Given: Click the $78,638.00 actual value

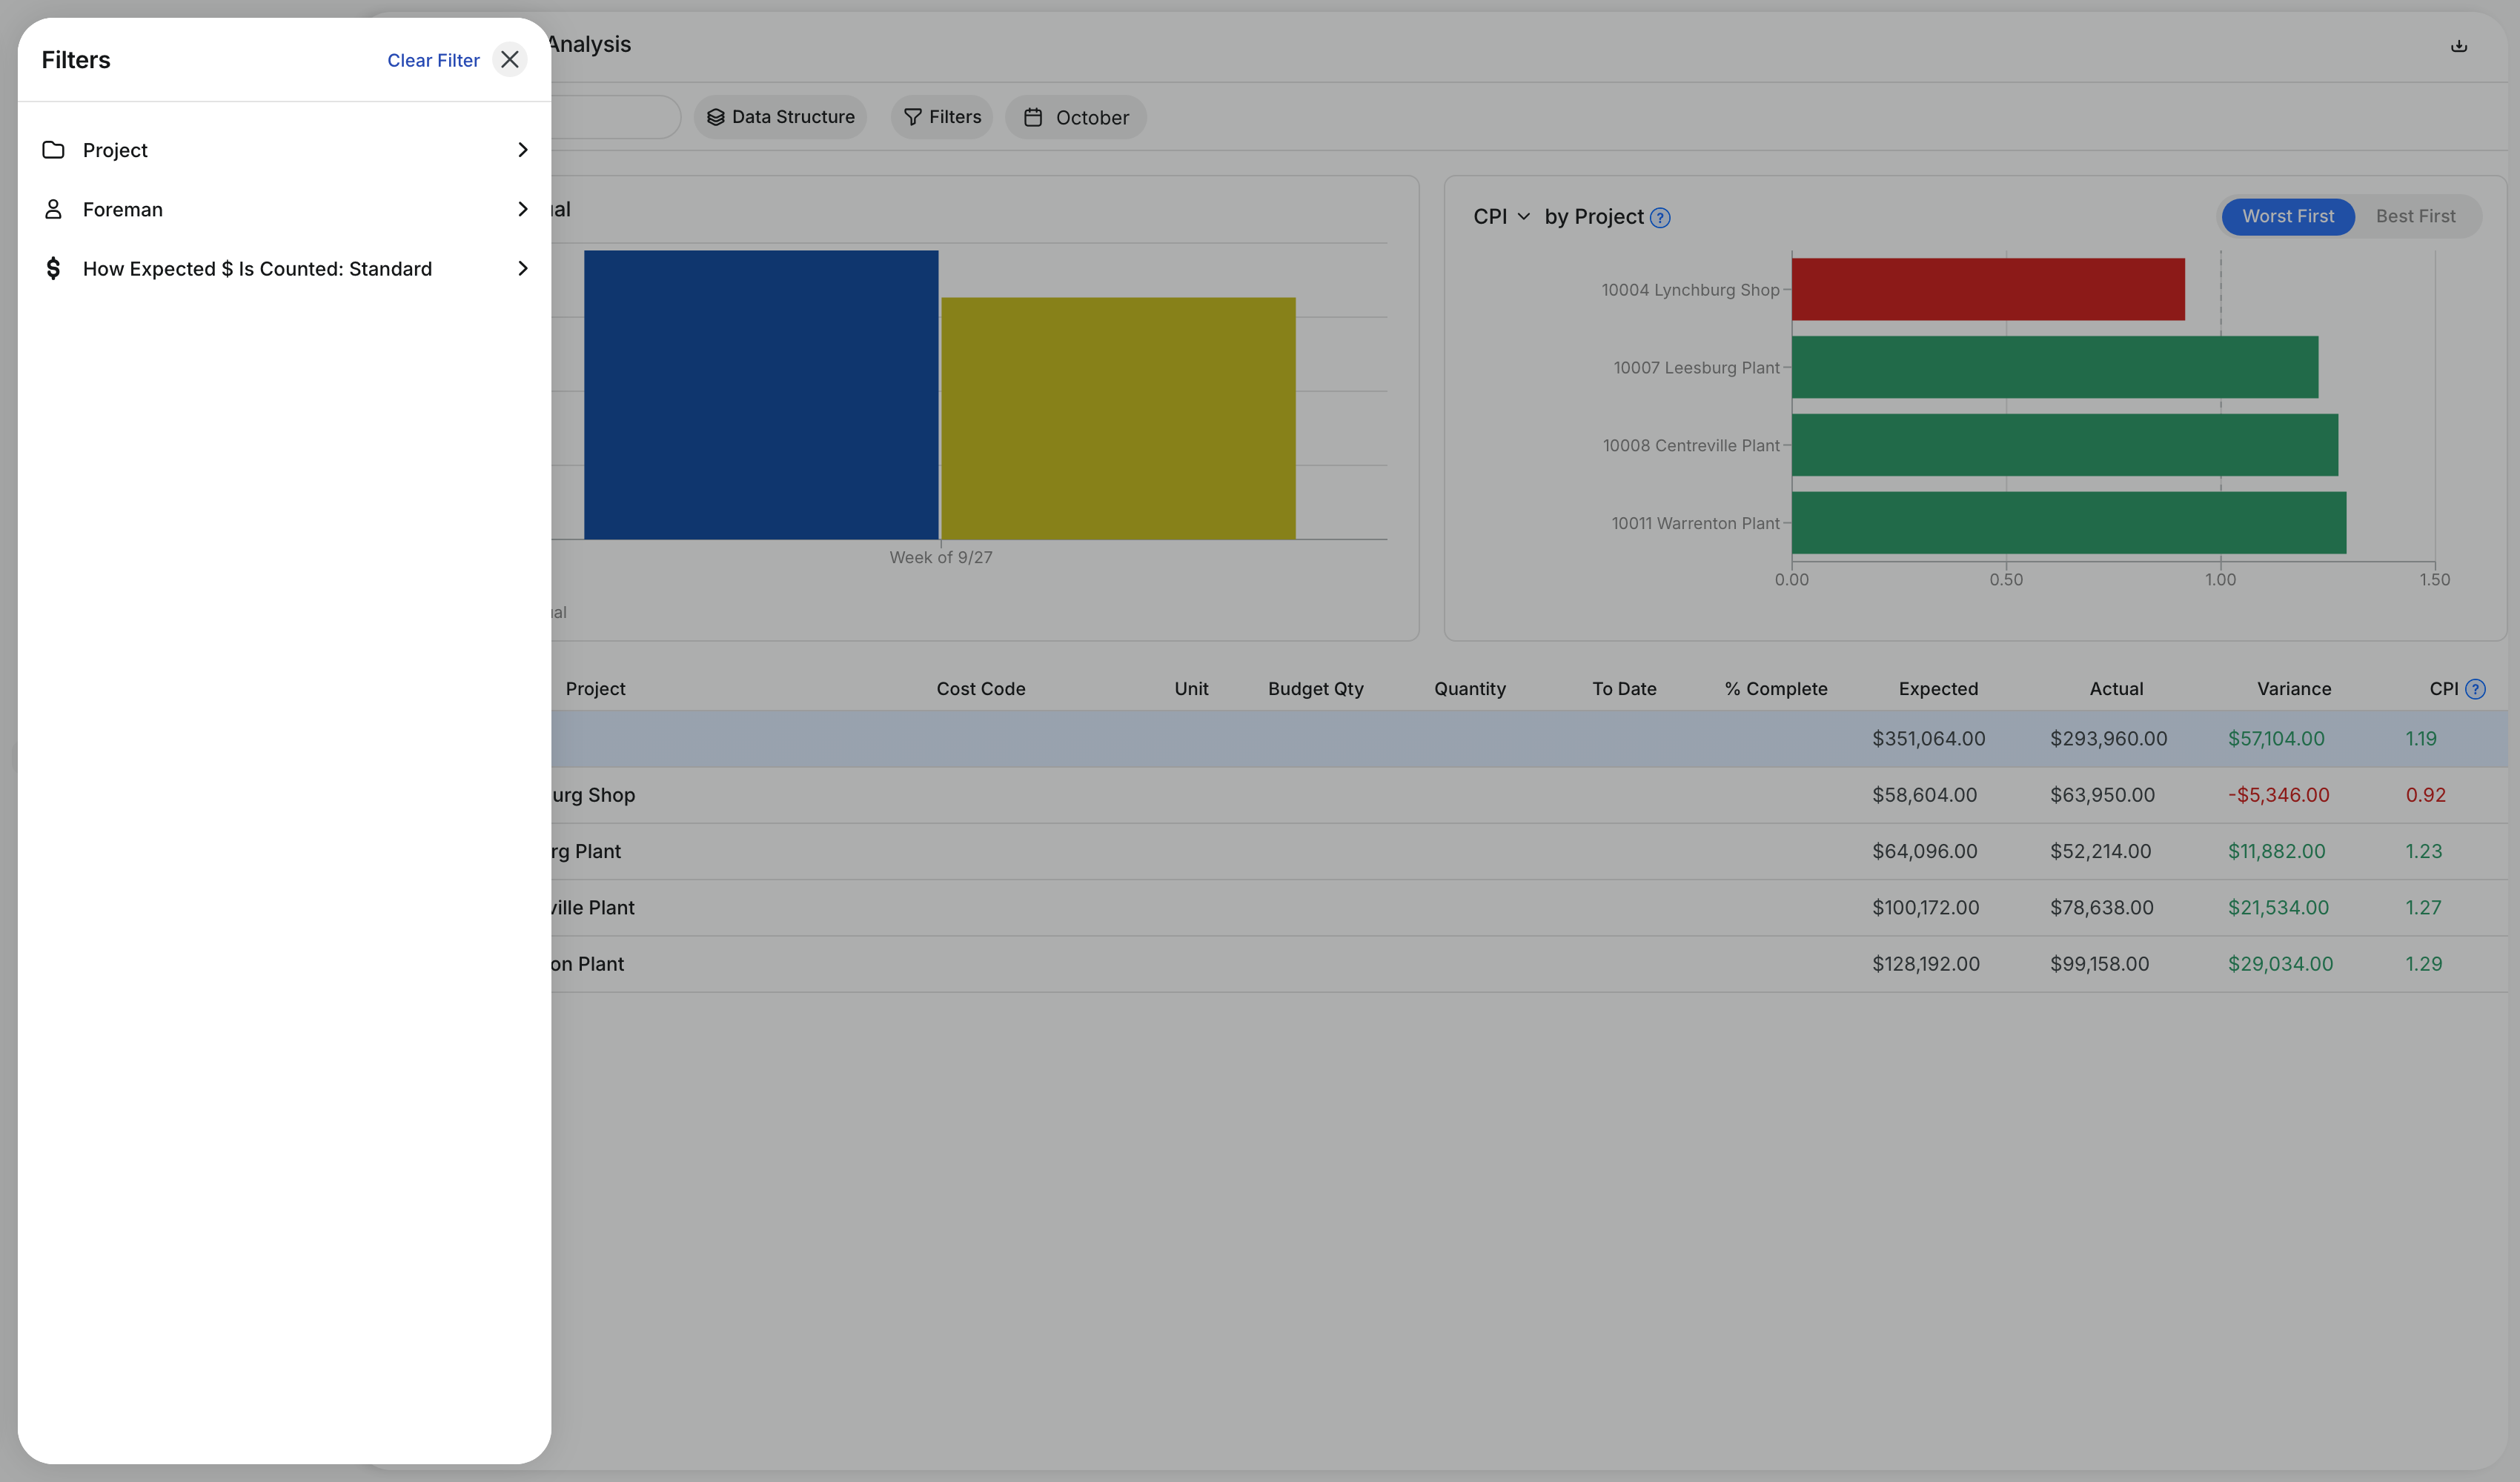Looking at the screenshot, I should pos(2101,907).
